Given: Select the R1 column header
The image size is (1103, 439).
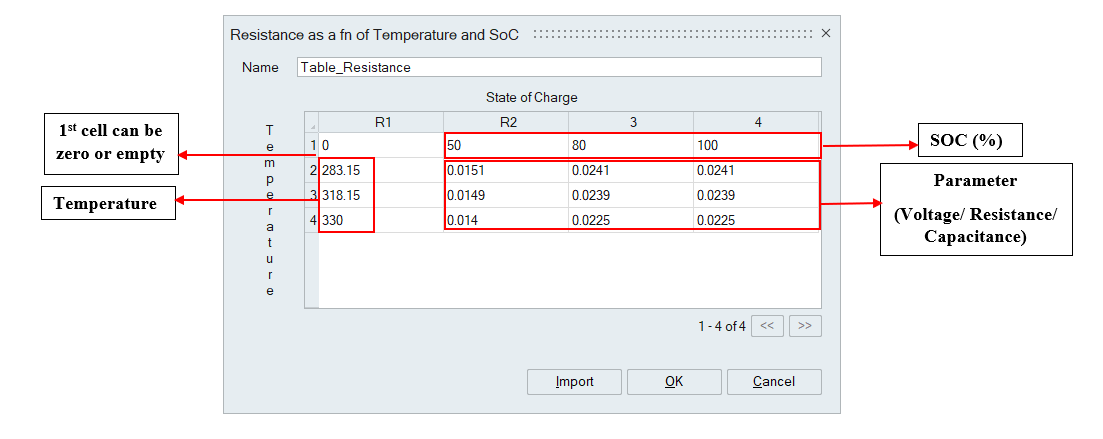Looking at the screenshot, I should pyautogui.click(x=381, y=122).
